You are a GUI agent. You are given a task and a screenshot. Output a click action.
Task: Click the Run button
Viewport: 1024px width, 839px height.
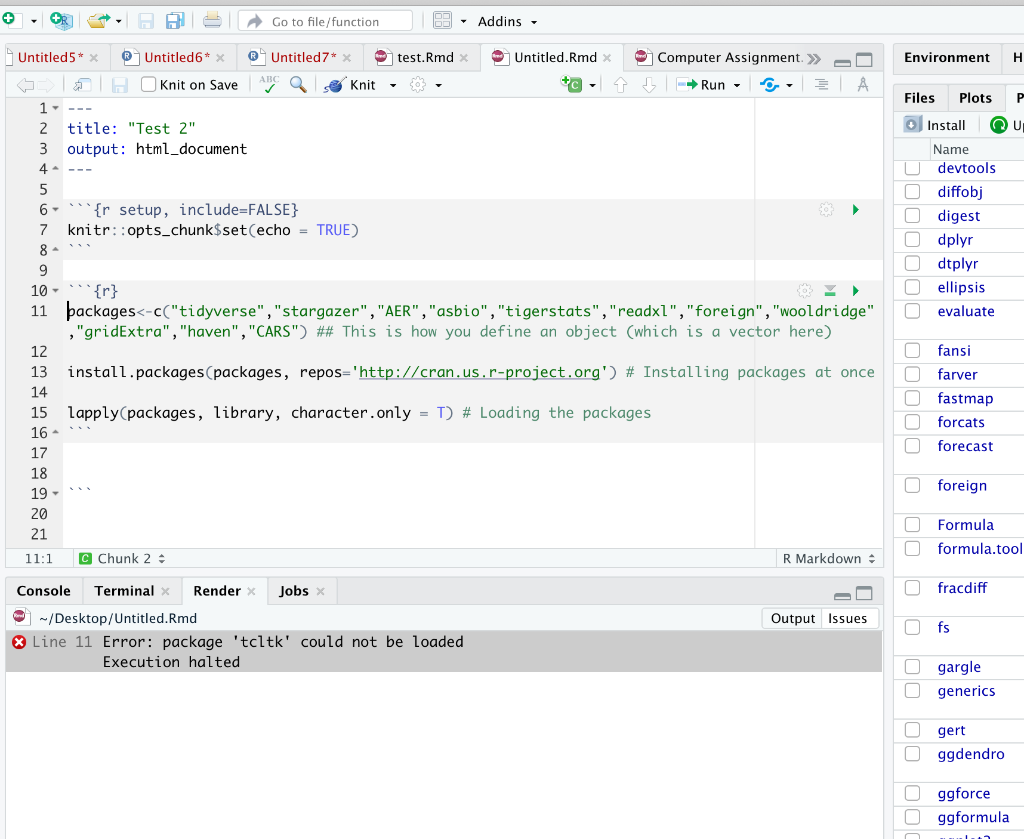(701, 85)
